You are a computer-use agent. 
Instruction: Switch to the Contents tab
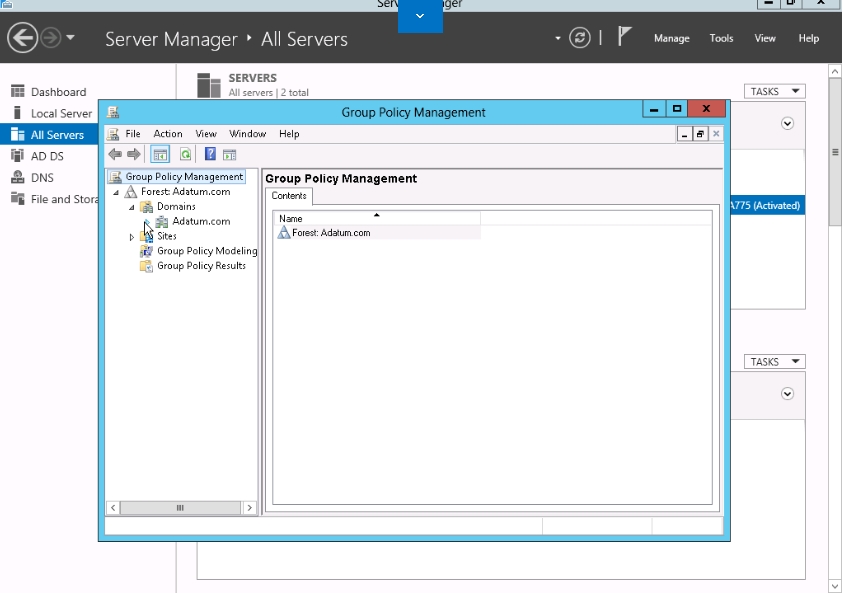coord(289,196)
